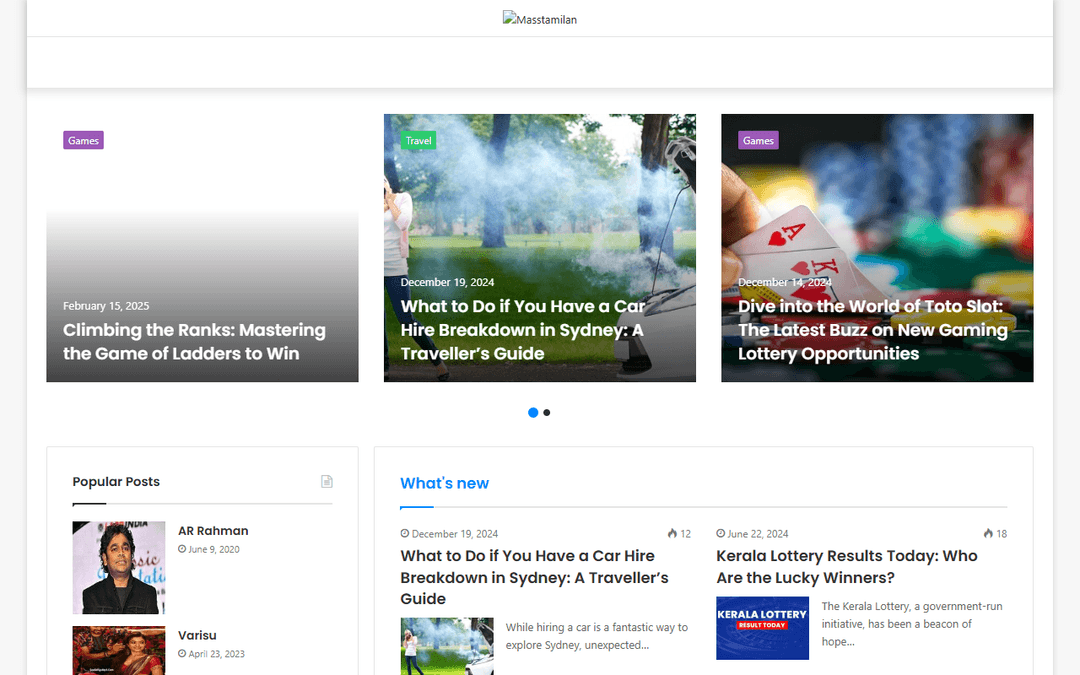The image size is (1080, 675).
Task: Click the small car breakdown thumbnail in What's new
Action: pos(447,646)
